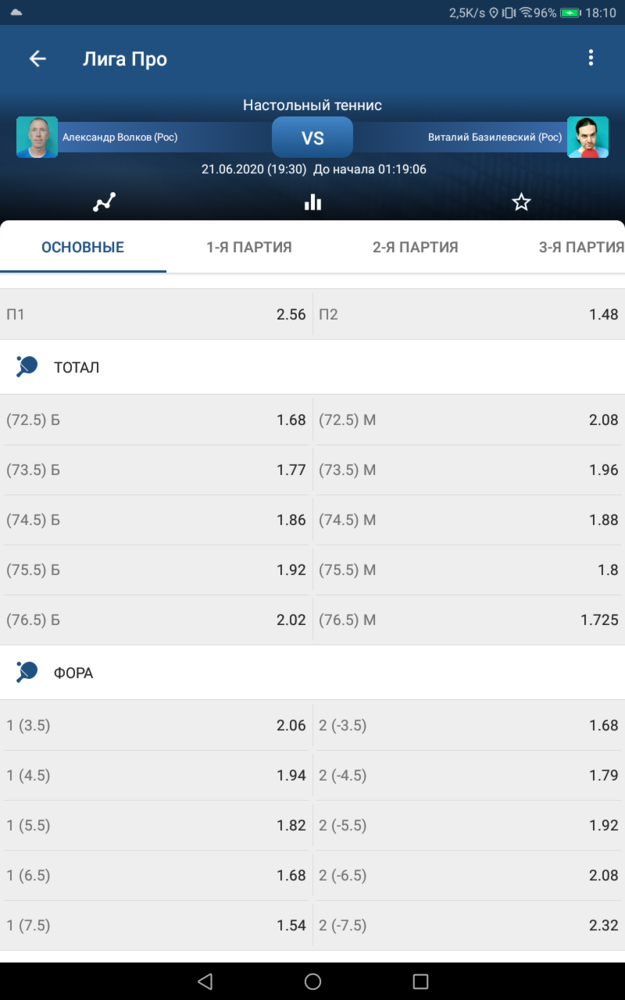Toggle the favorite star icon
625x1000 pixels.
click(521, 202)
